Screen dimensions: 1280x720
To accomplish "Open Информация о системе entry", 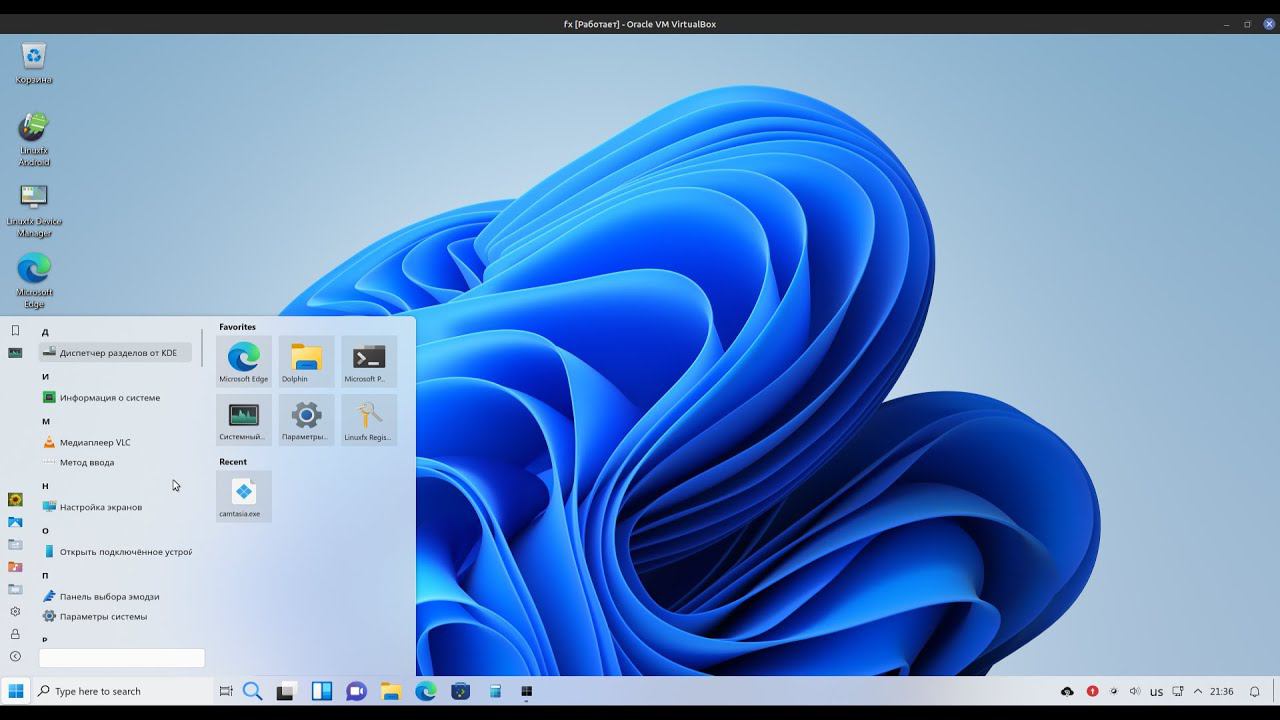I will [x=115, y=397].
